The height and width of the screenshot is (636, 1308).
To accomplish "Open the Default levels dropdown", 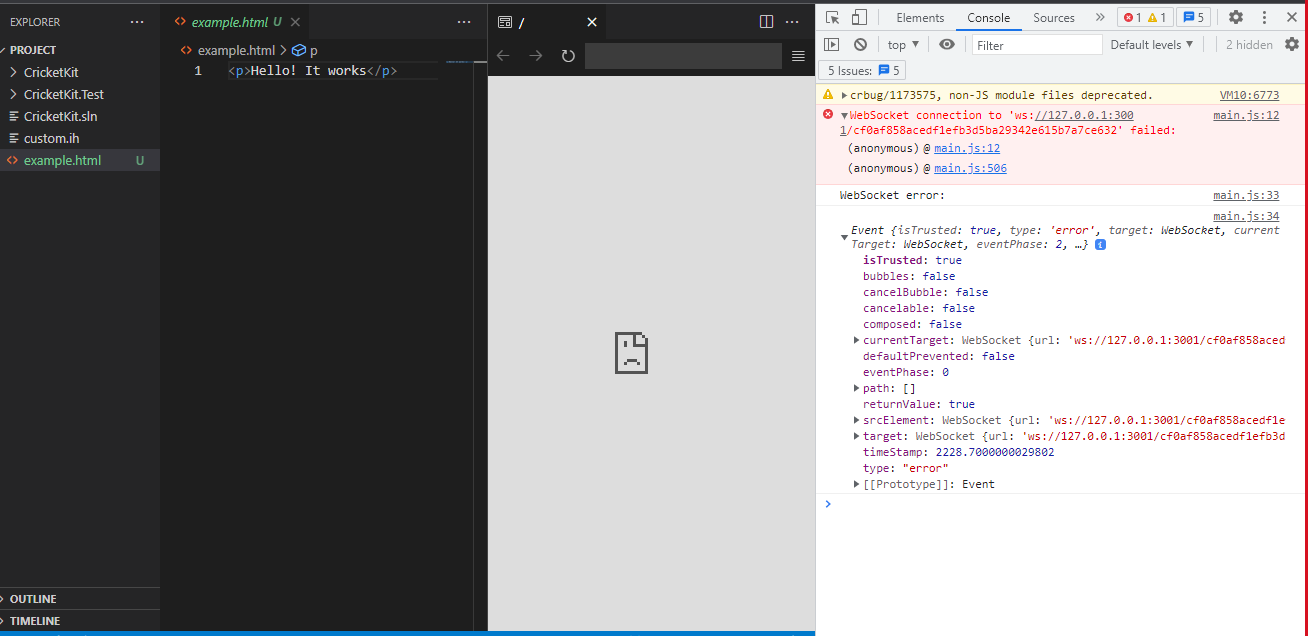I will (1152, 44).
